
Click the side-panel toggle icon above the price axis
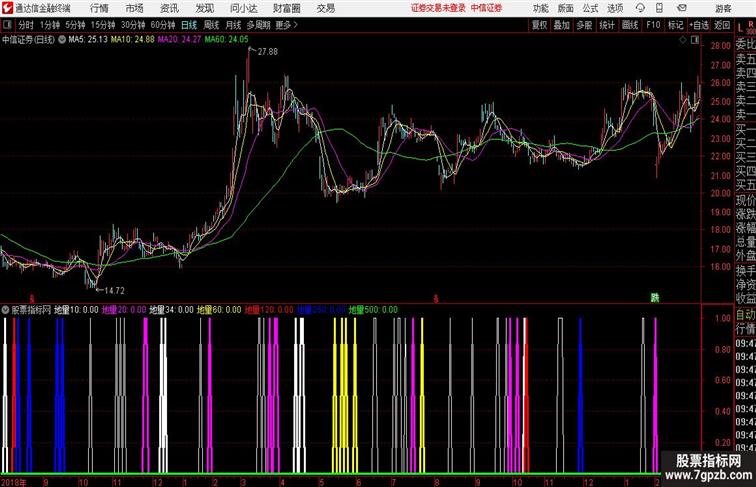(695, 40)
